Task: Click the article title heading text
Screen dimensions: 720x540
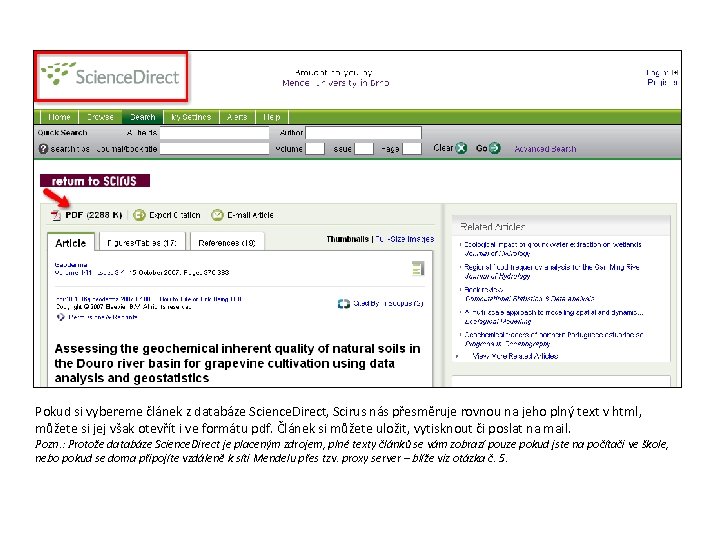Action: (237, 363)
